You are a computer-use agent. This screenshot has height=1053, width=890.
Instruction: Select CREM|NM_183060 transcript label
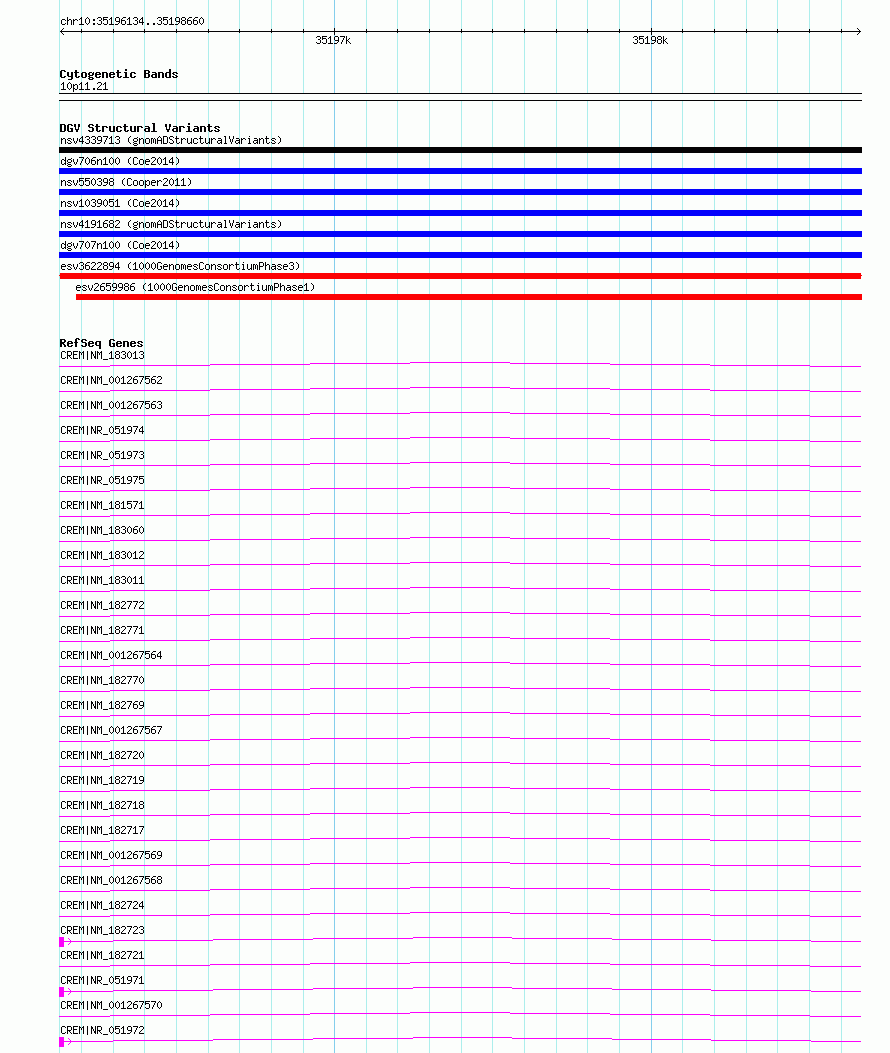coord(102,531)
